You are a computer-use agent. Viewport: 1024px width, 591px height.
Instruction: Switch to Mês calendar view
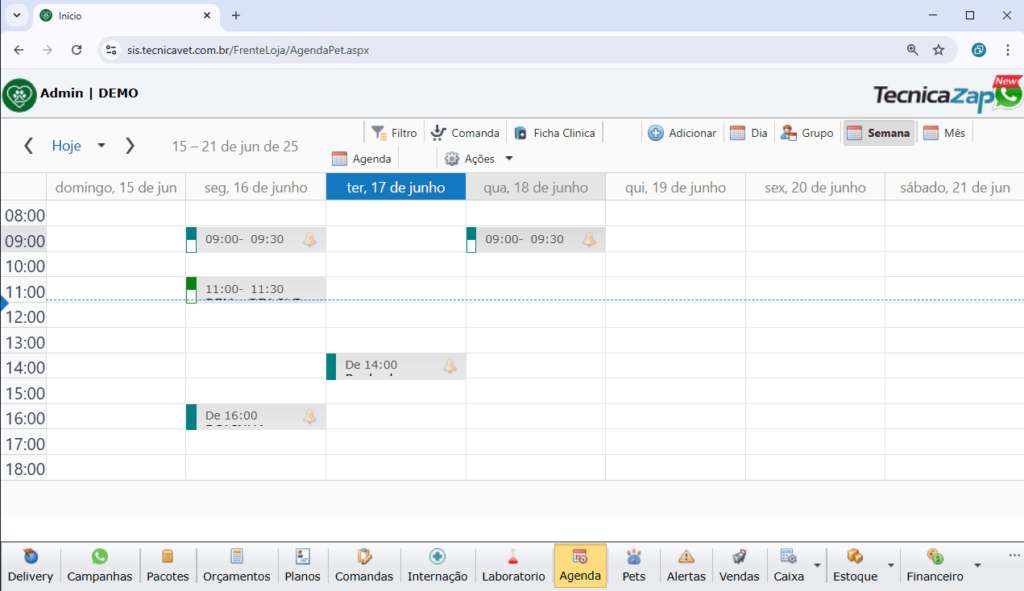(x=944, y=133)
